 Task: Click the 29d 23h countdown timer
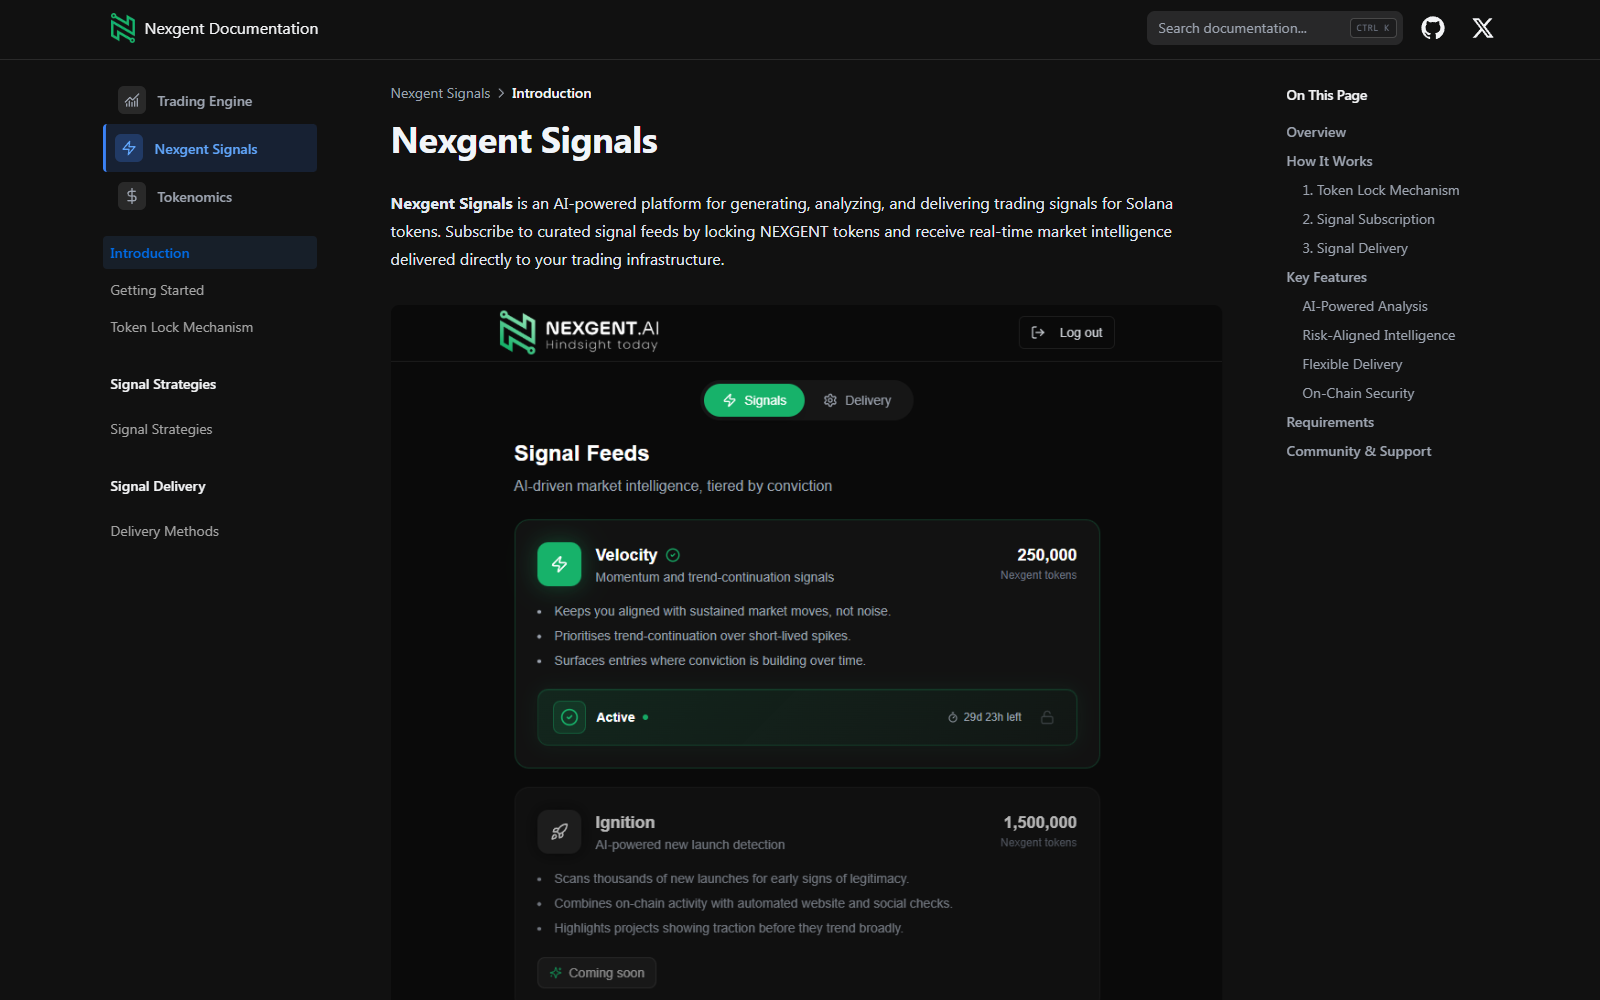pyautogui.click(x=985, y=717)
